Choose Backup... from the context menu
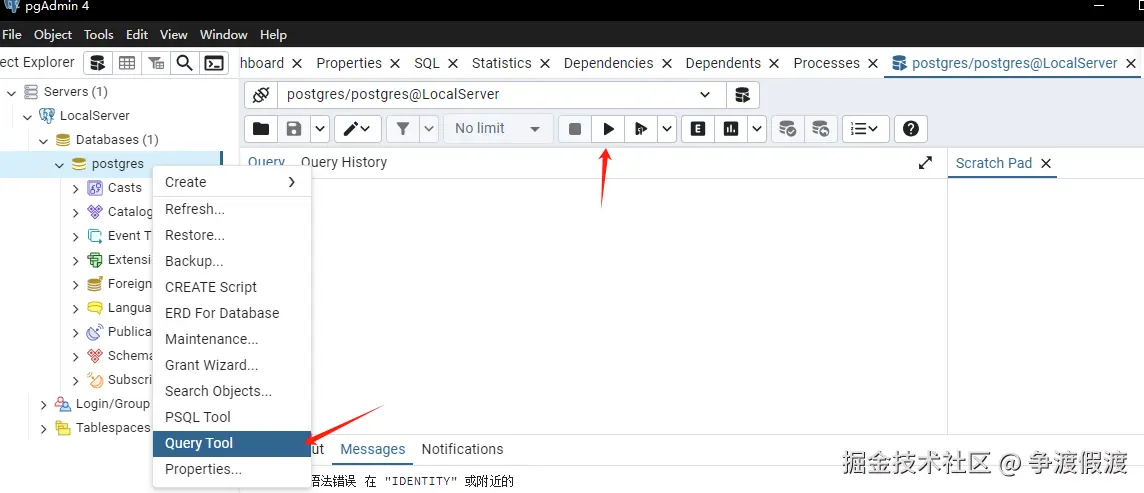 231,261
